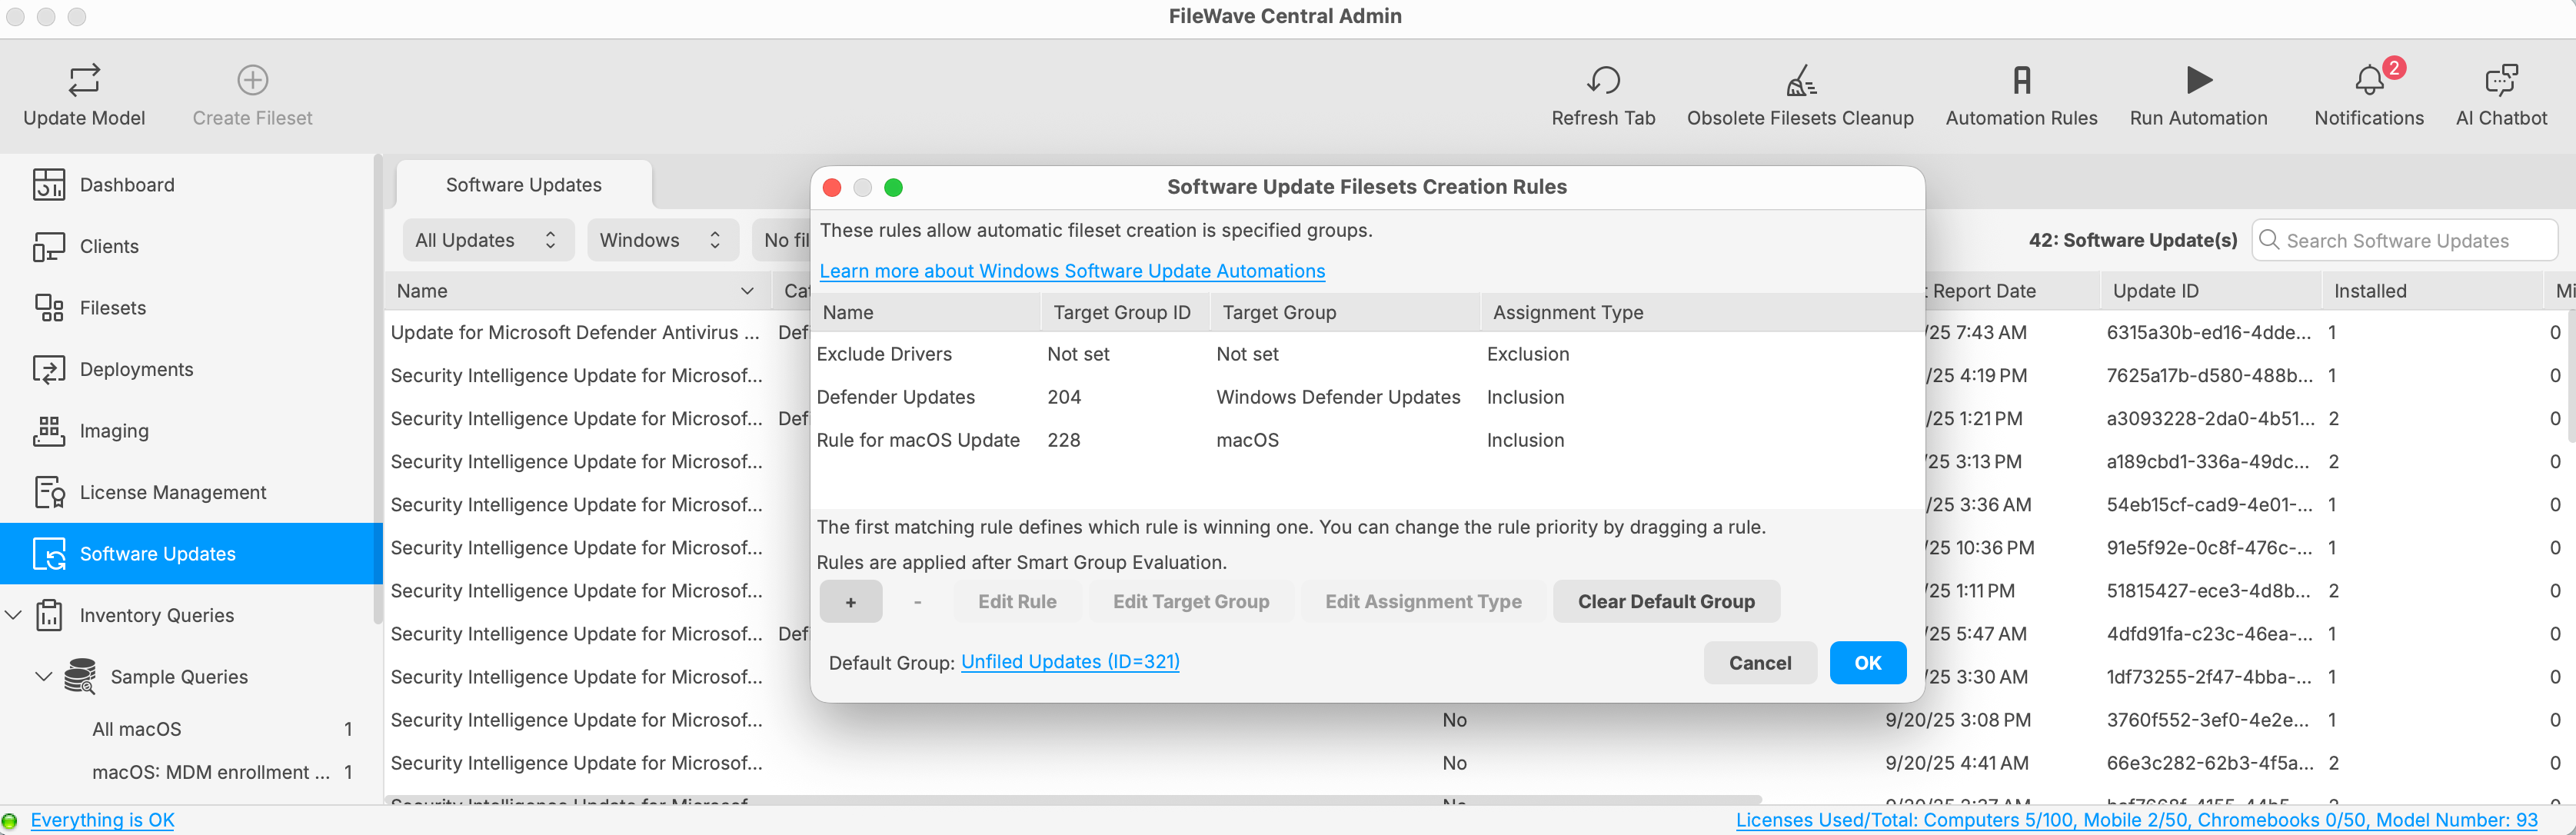Click the OK button in the dialog

(1867, 663)
